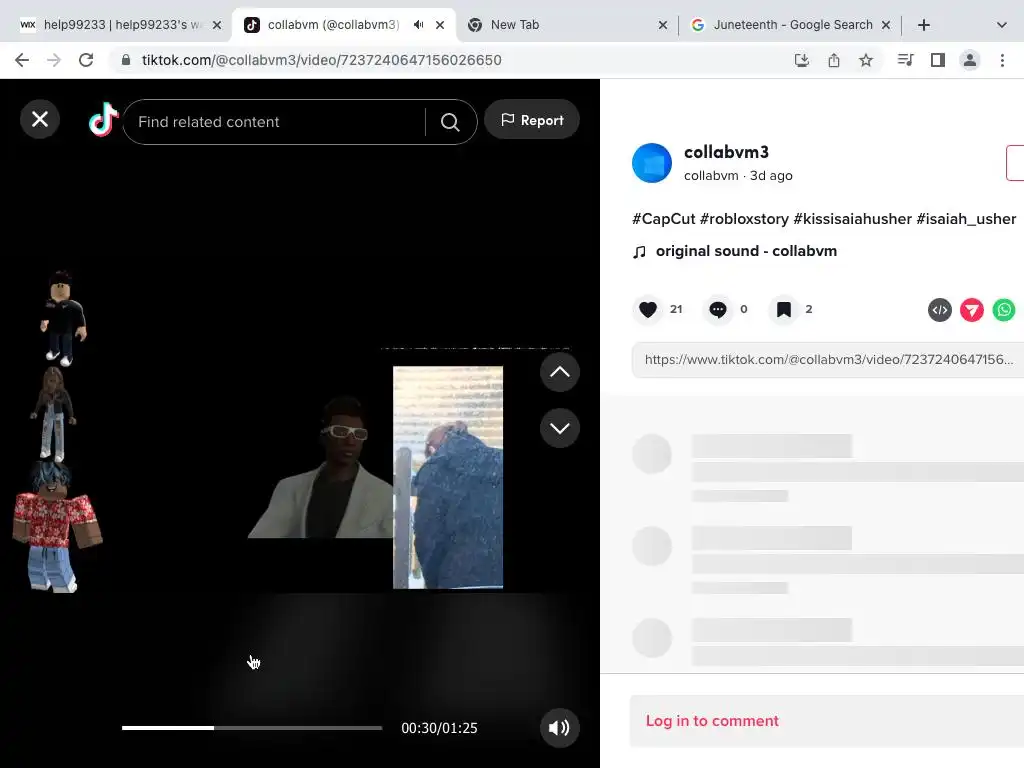Open media controls icon
1024x768 pixels.
905,60
